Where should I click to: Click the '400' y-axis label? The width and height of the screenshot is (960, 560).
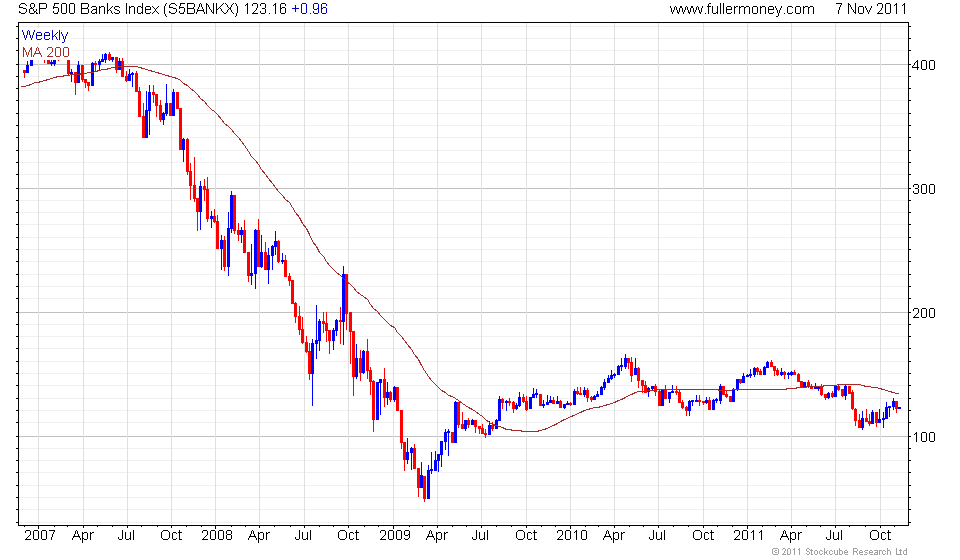[924, 65]
